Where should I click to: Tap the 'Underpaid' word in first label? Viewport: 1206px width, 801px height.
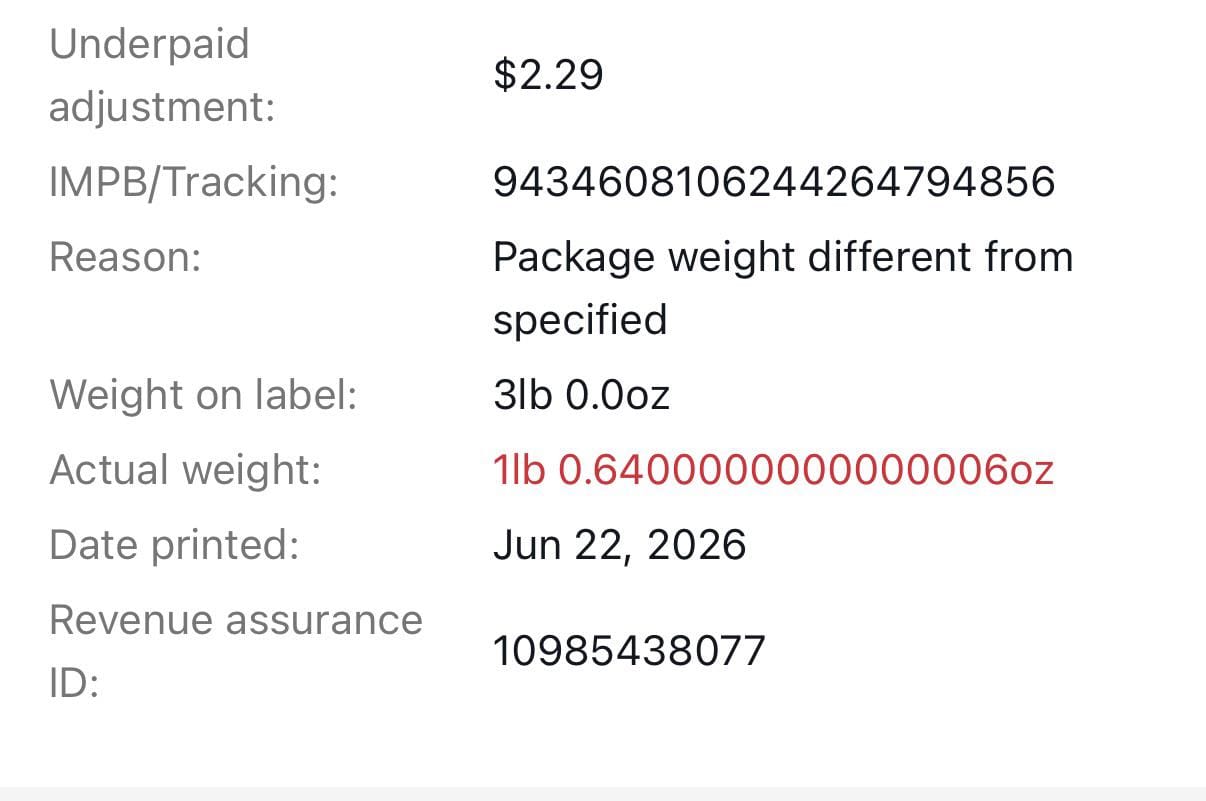[149, 45]
